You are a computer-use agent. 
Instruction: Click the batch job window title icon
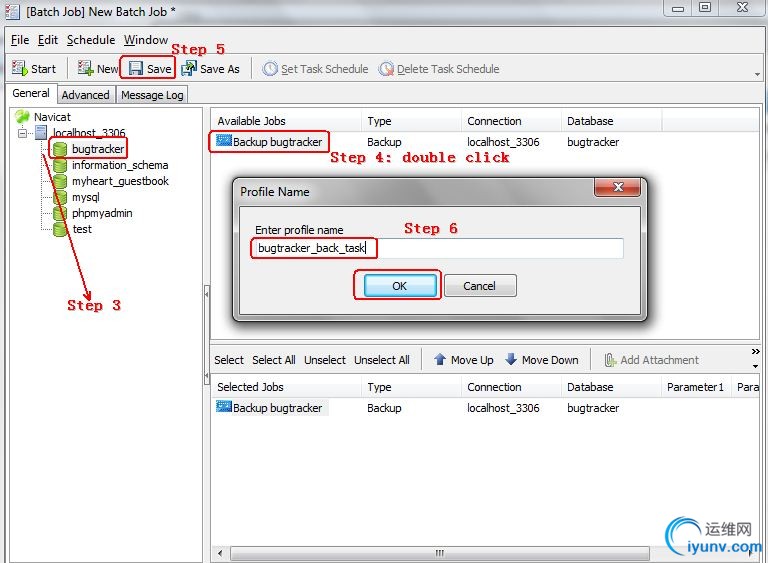click(x=12, y=12)
